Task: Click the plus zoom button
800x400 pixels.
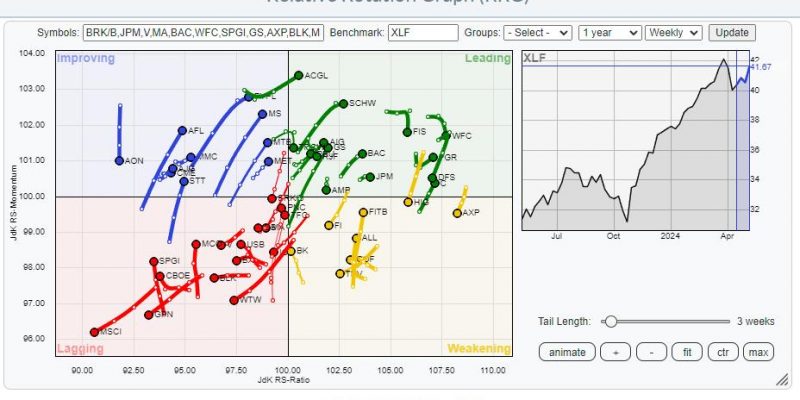Action: pos(615,352)
